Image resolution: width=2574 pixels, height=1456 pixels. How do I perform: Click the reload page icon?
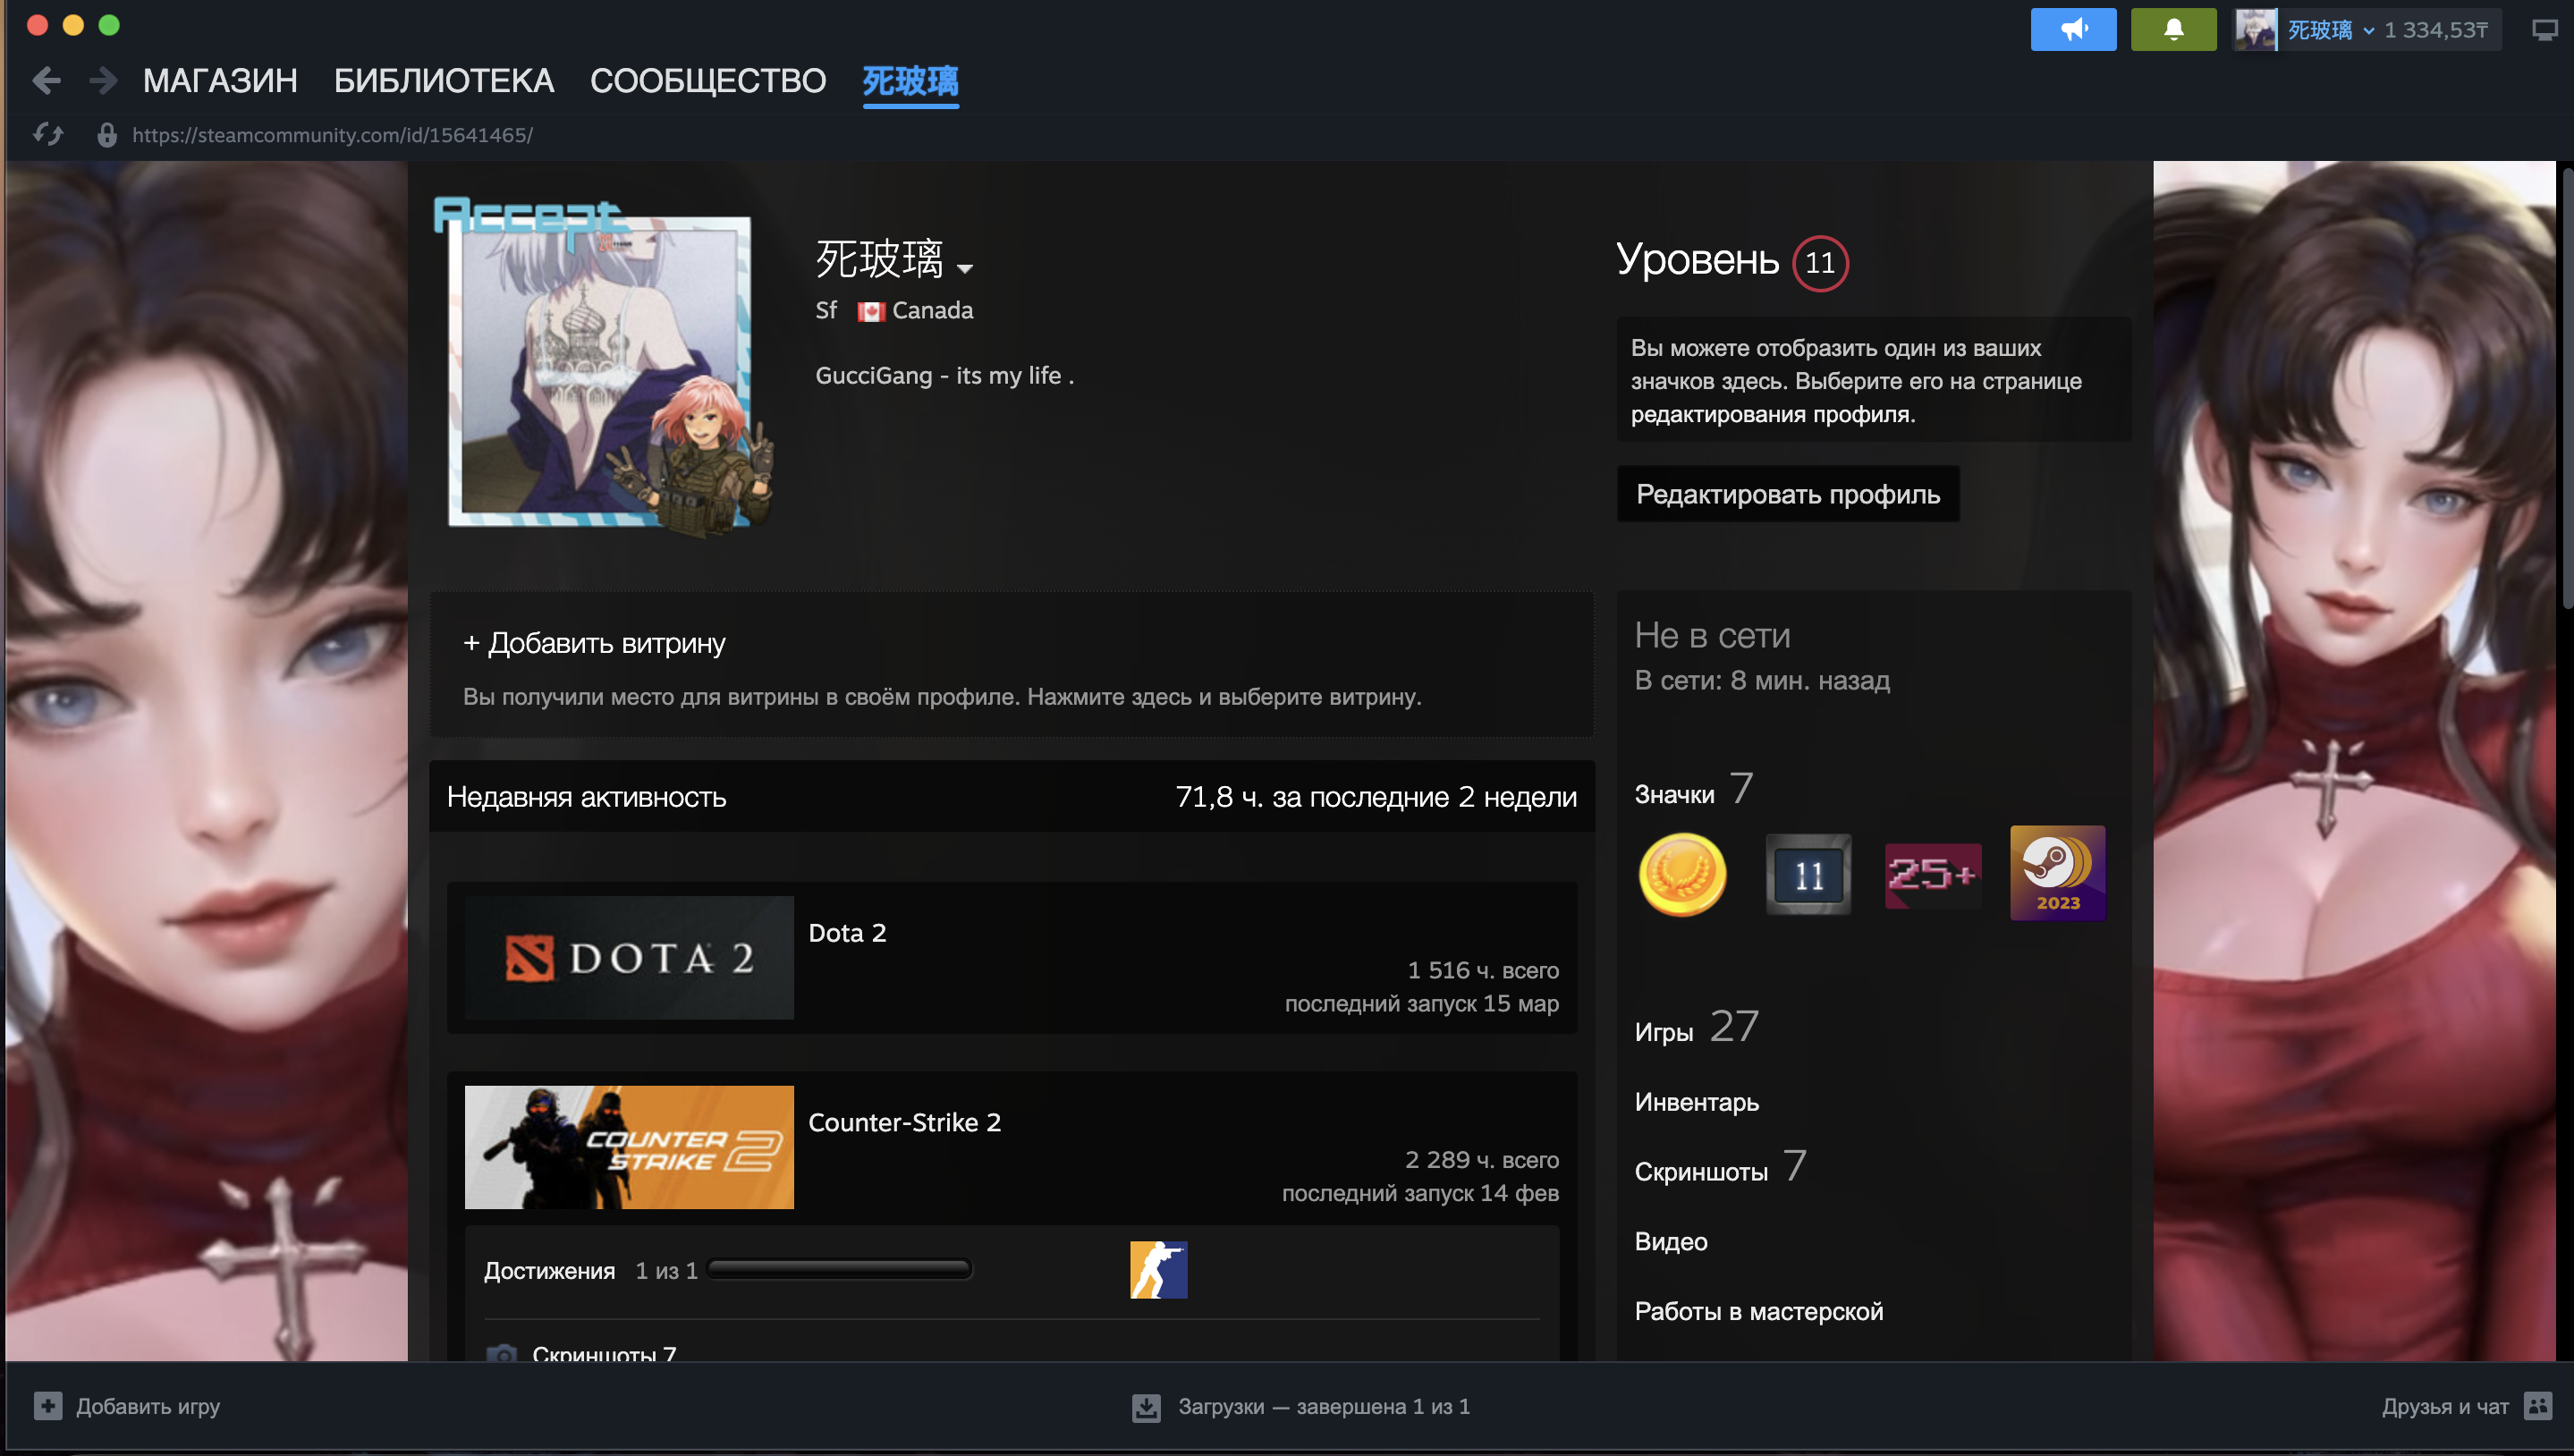47,134
